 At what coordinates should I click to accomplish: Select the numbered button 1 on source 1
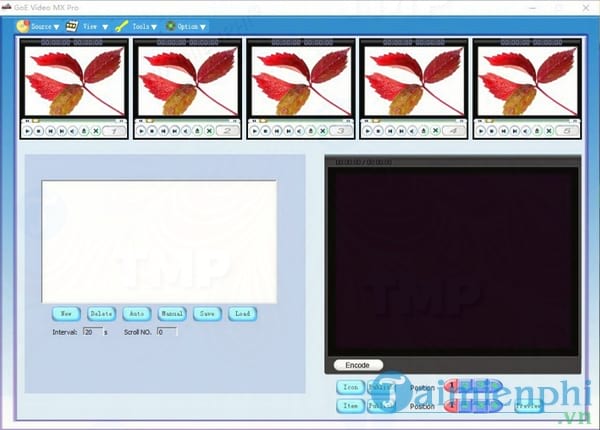click(114, 131)
